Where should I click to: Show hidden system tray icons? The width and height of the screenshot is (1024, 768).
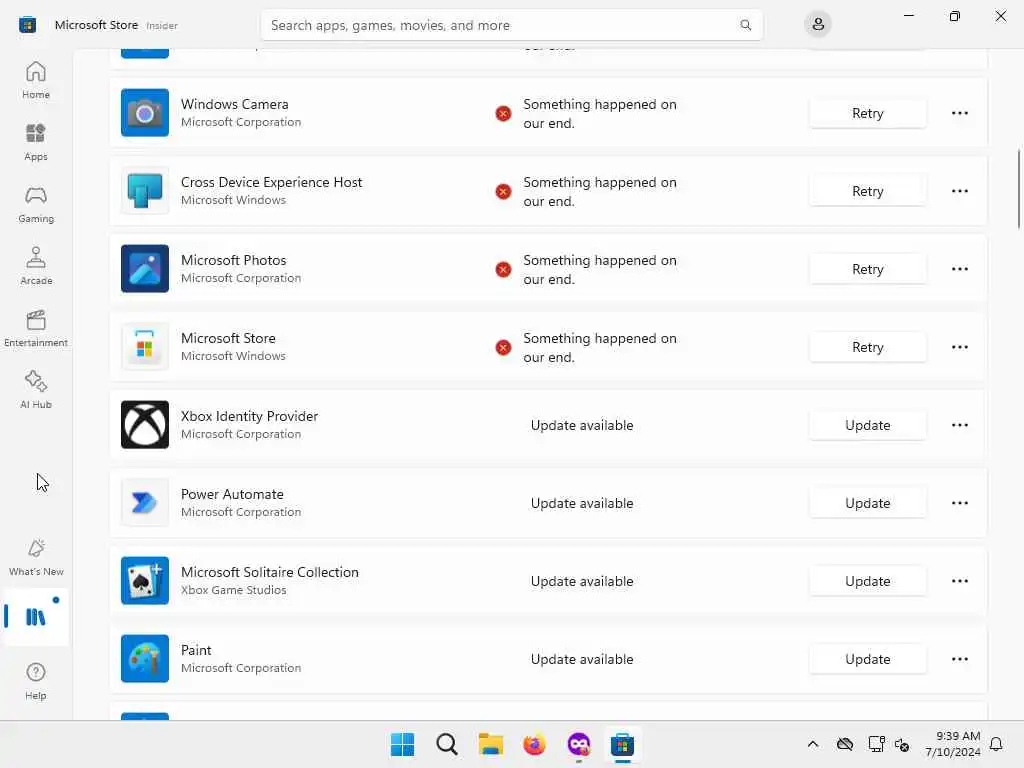click(812, 744)
